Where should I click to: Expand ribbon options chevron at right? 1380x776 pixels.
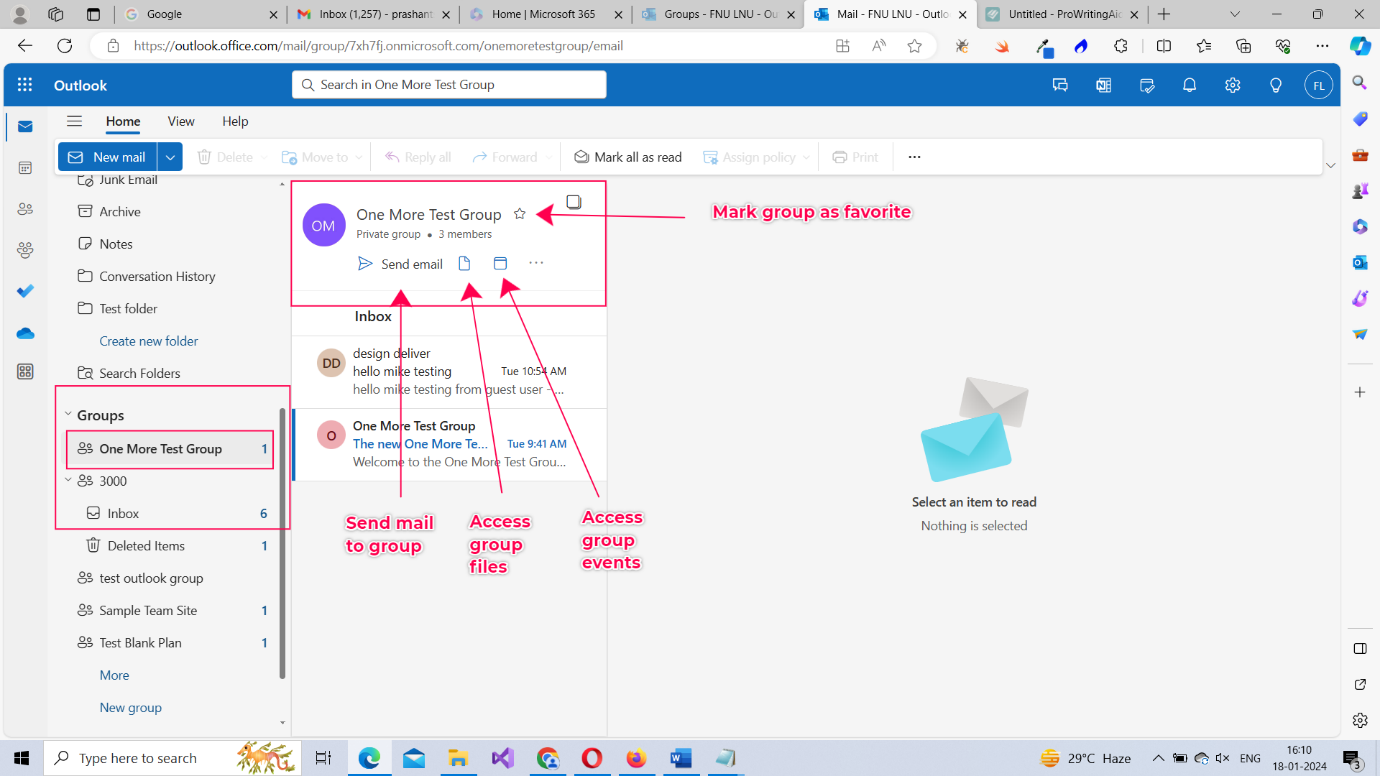(x=1330, y=166)
